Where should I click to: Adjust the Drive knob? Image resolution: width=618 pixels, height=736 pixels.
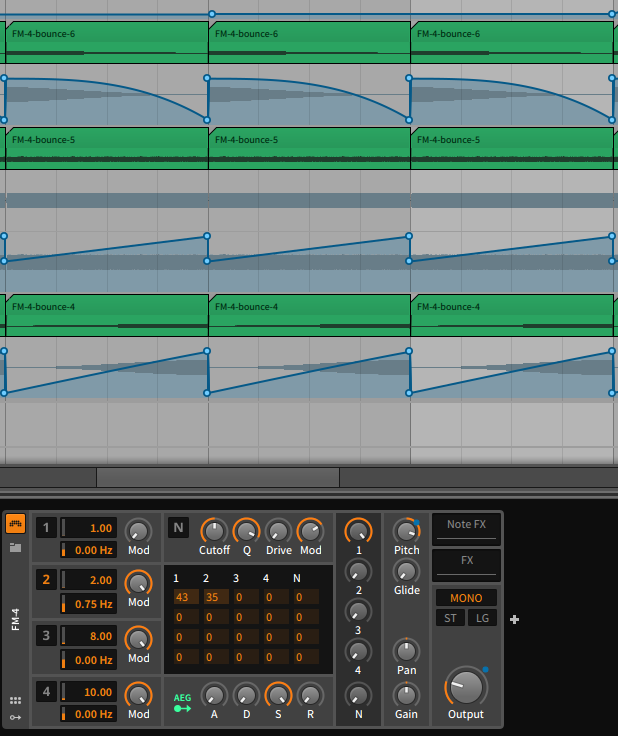[278, 532]
